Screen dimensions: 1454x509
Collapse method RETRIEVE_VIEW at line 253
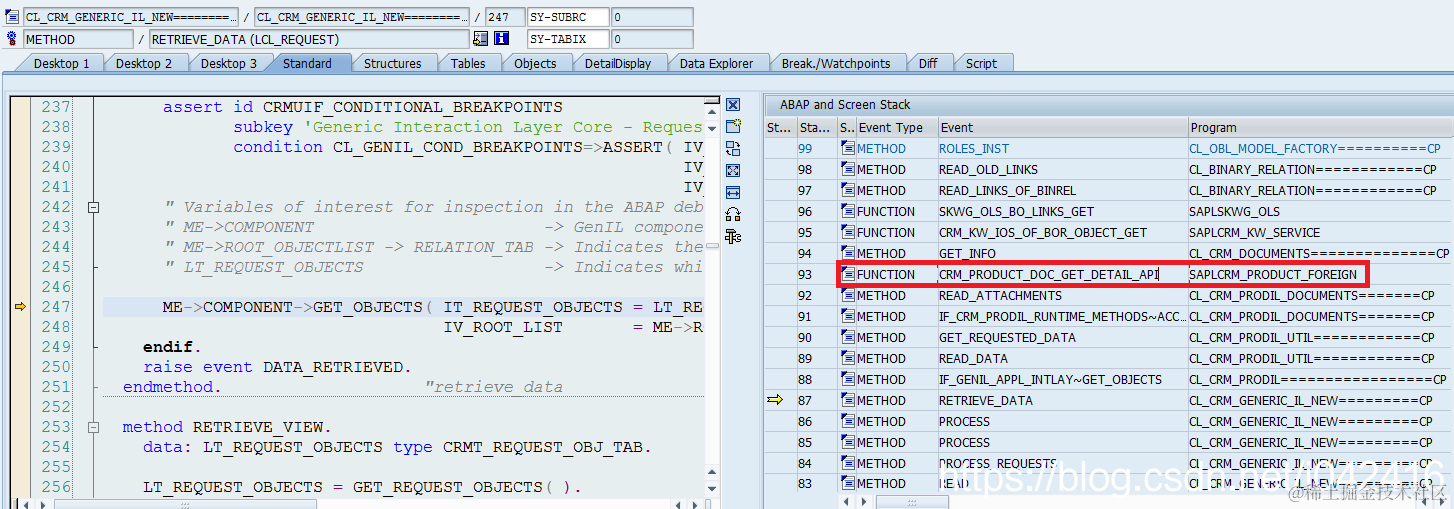tap(94, 427)
